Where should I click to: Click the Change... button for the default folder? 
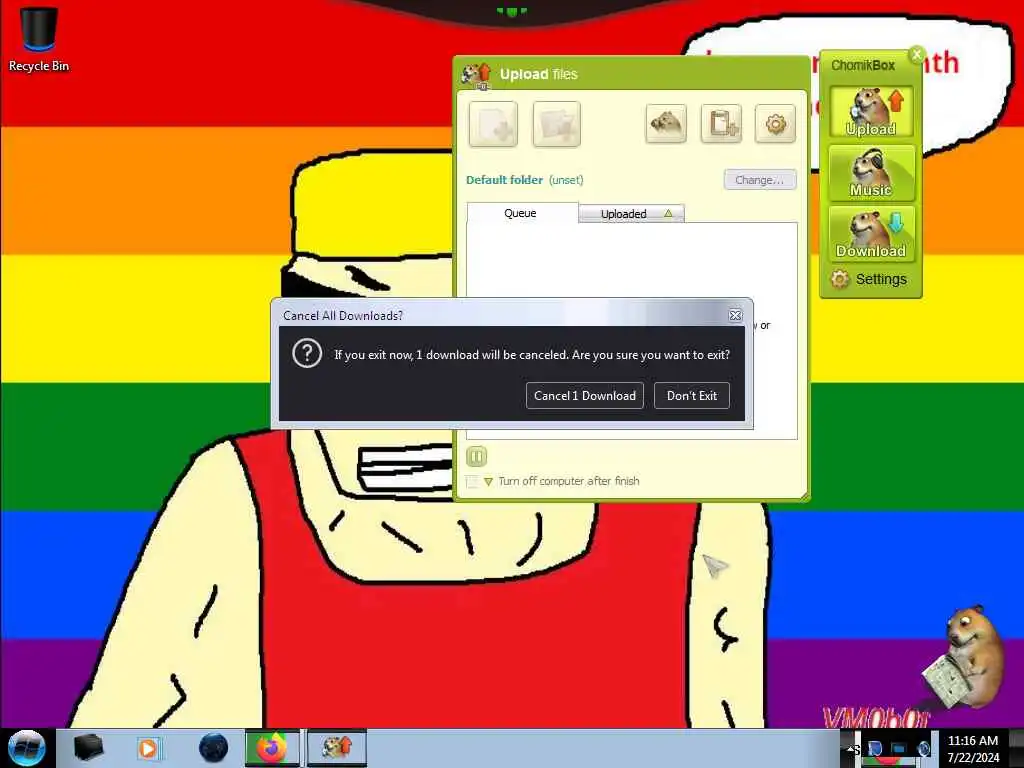coord(760,180)
